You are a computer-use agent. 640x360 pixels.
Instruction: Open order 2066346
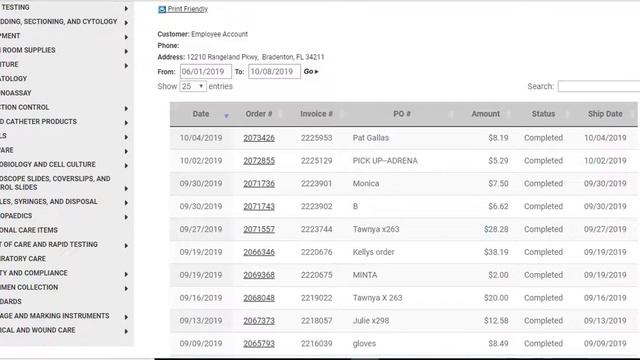coord(259,252)
